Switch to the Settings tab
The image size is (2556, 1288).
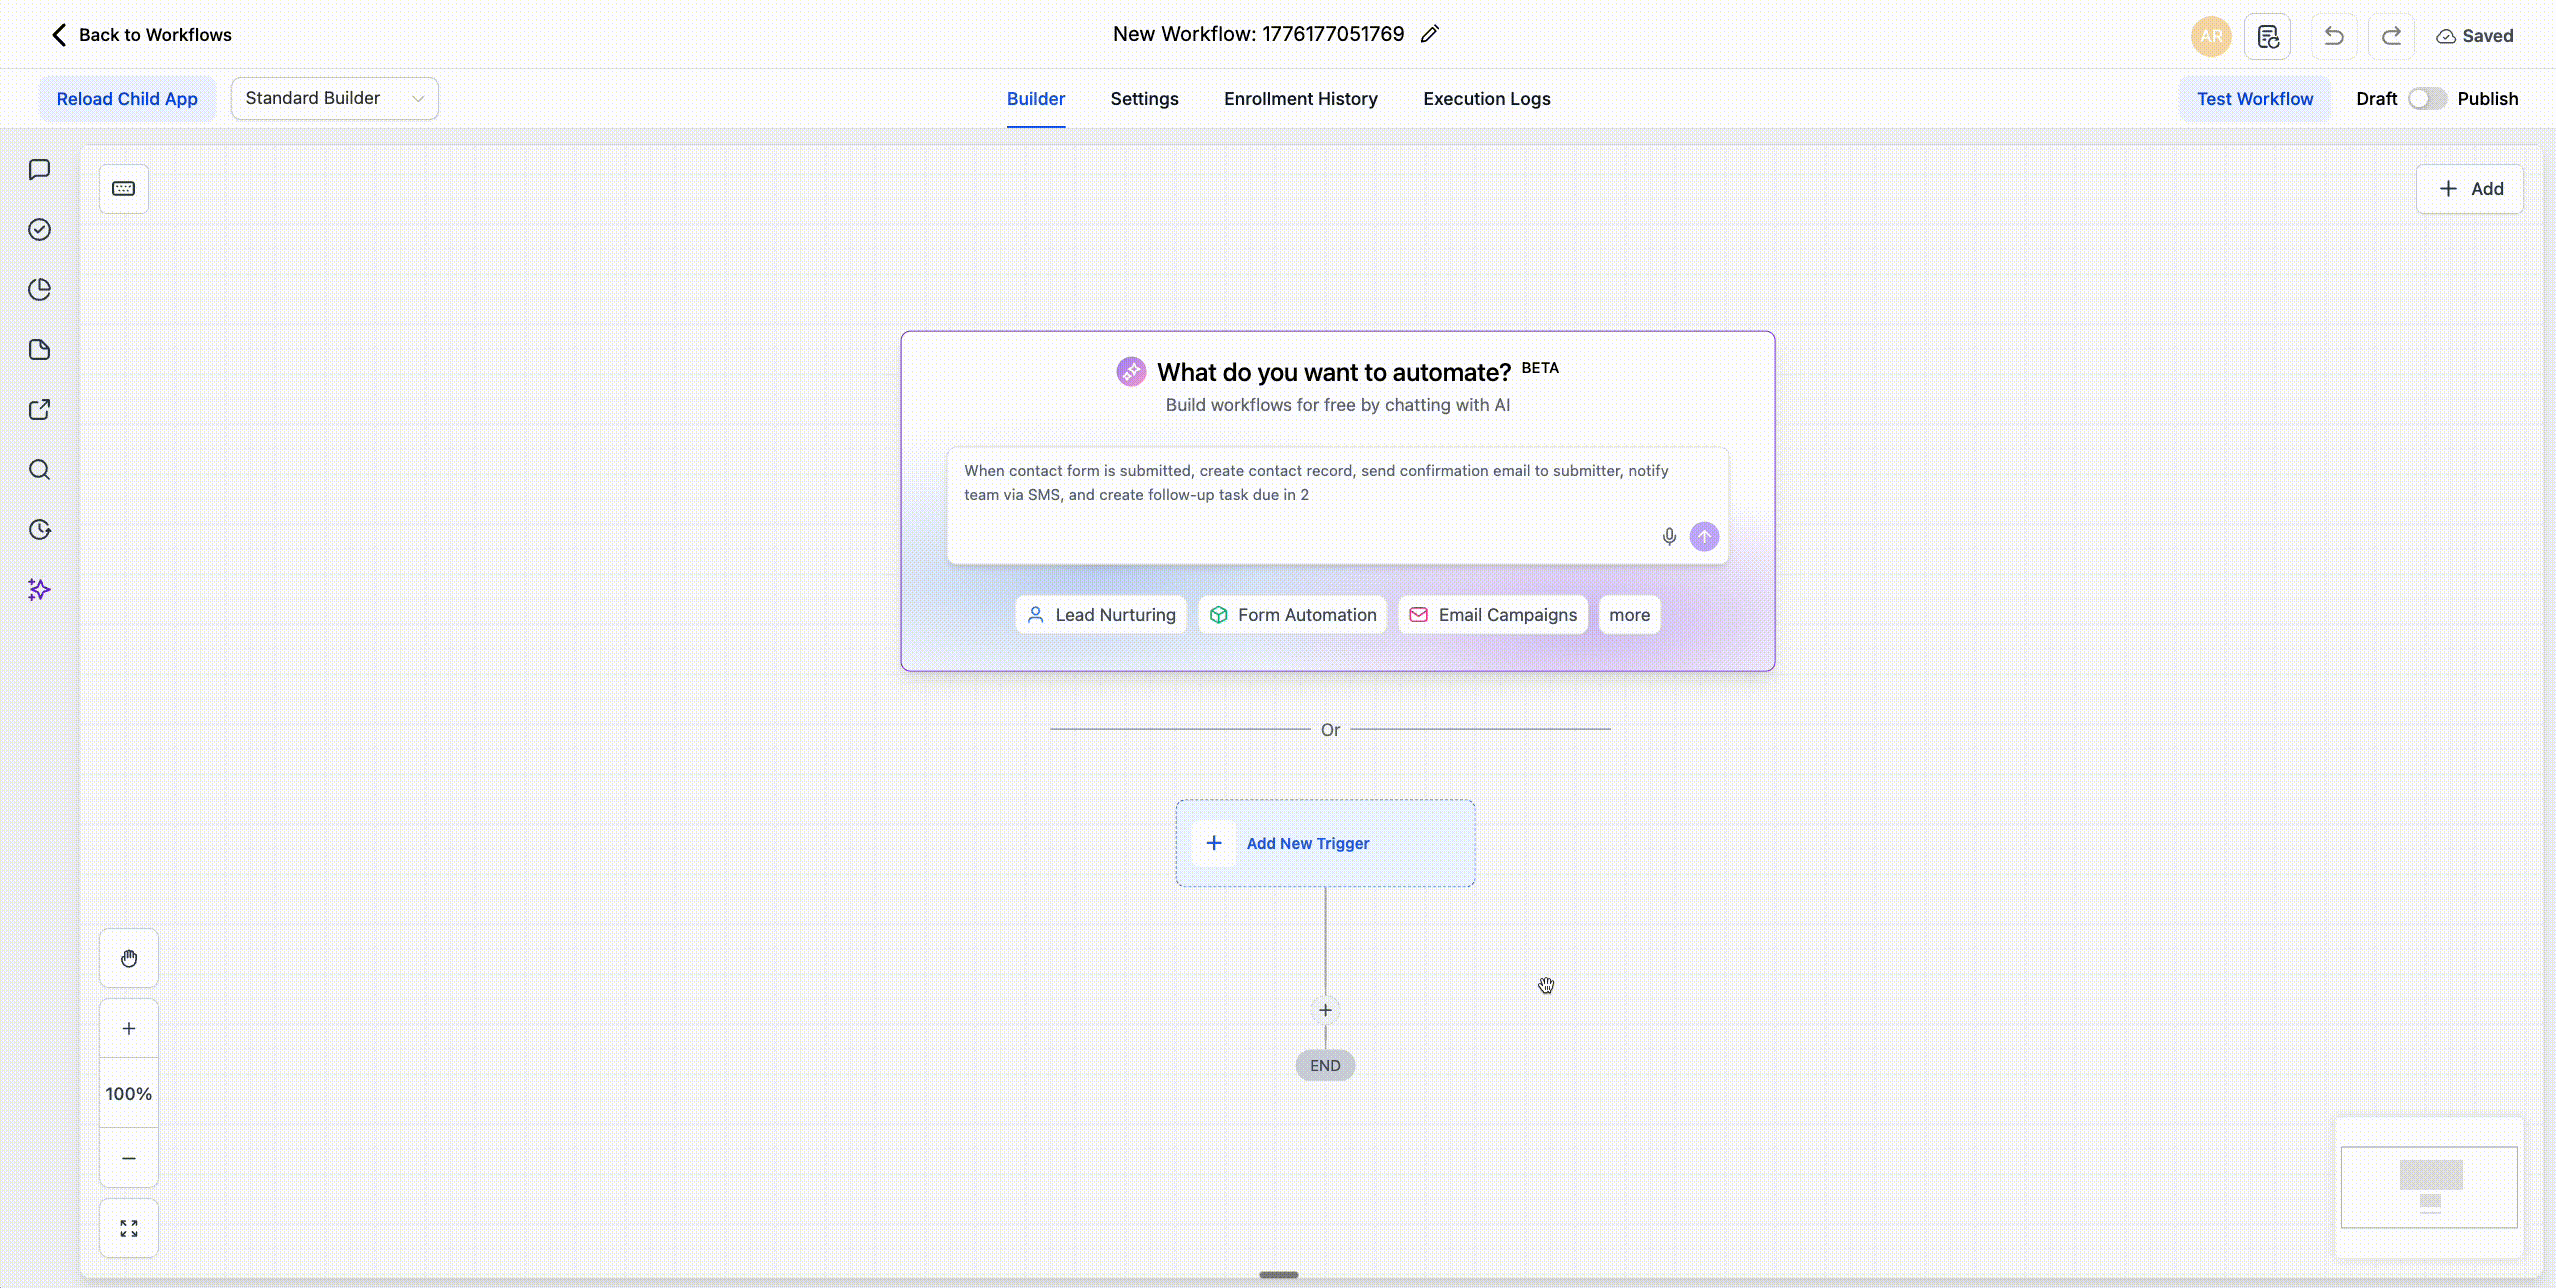tap(1144, 99)
